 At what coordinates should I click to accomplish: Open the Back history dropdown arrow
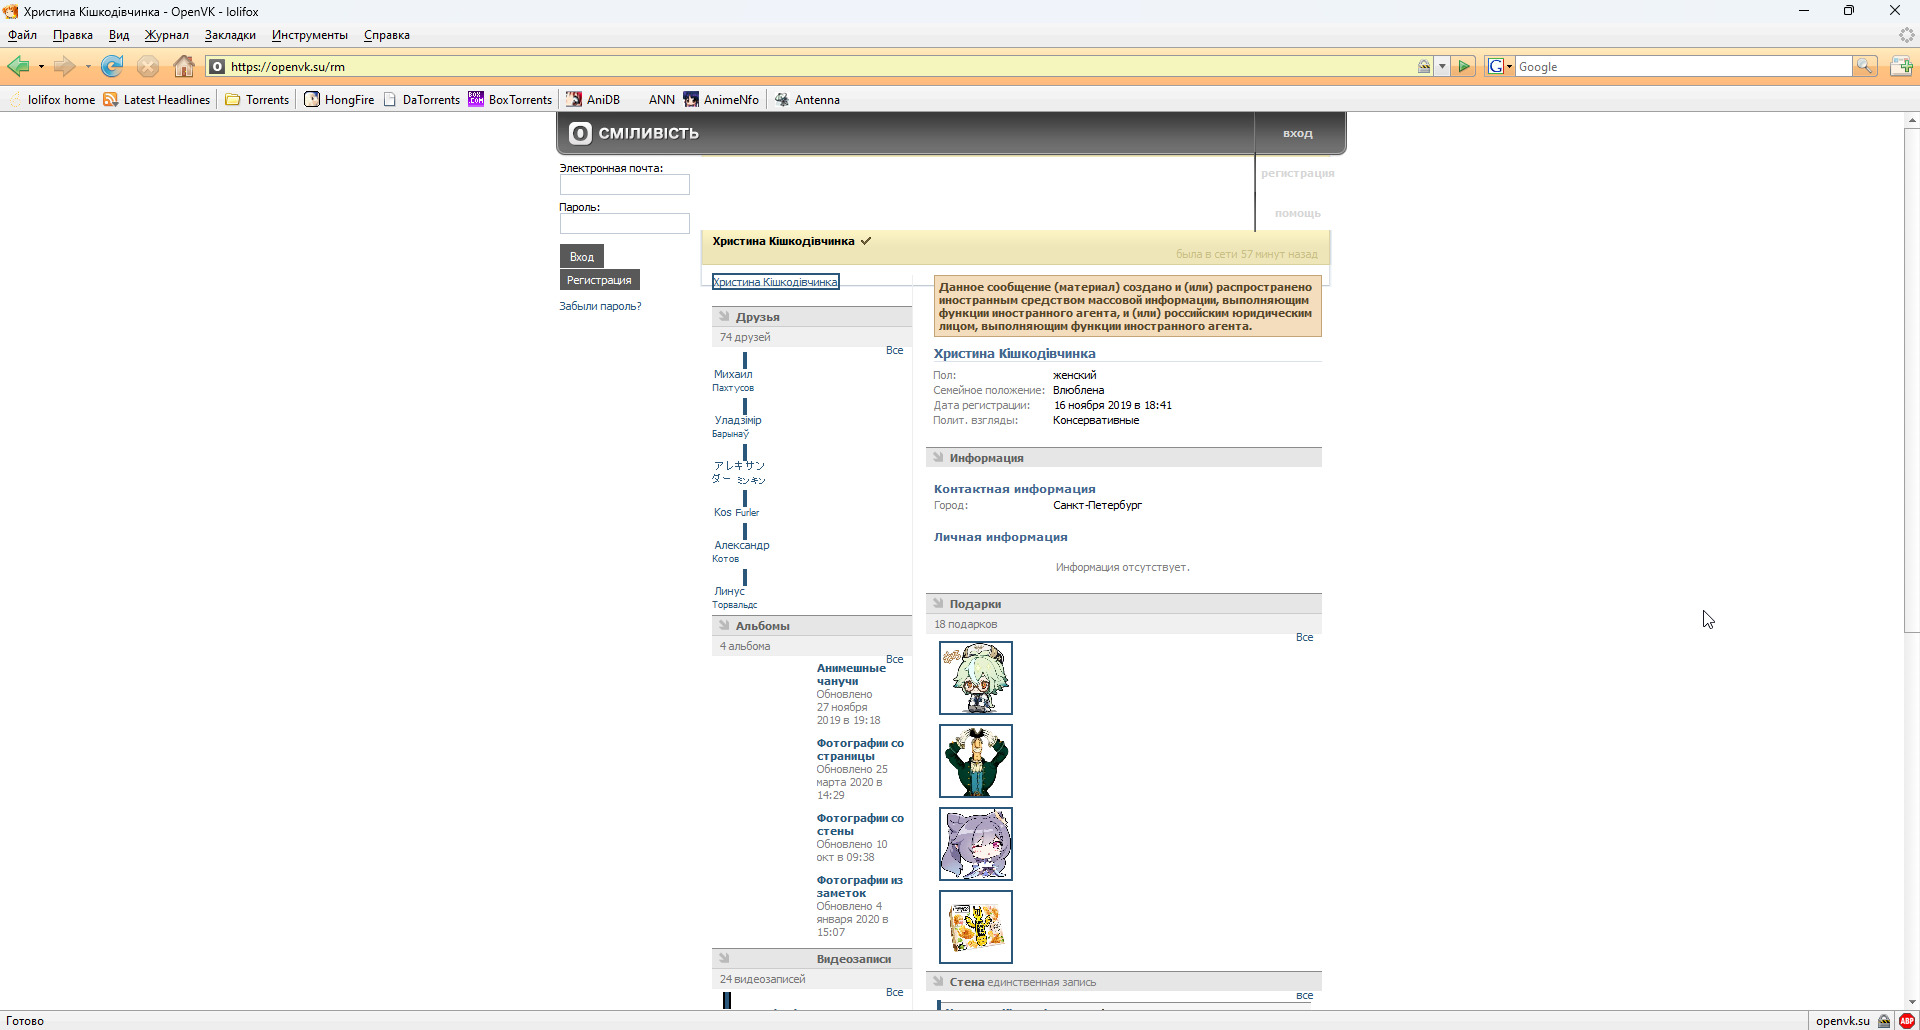(x=41, y=67)
